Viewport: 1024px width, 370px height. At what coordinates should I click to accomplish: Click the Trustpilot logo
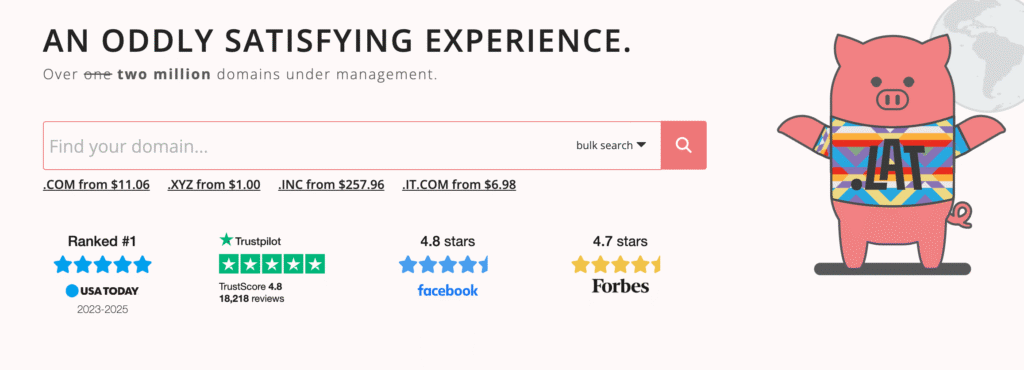[251, 240]
